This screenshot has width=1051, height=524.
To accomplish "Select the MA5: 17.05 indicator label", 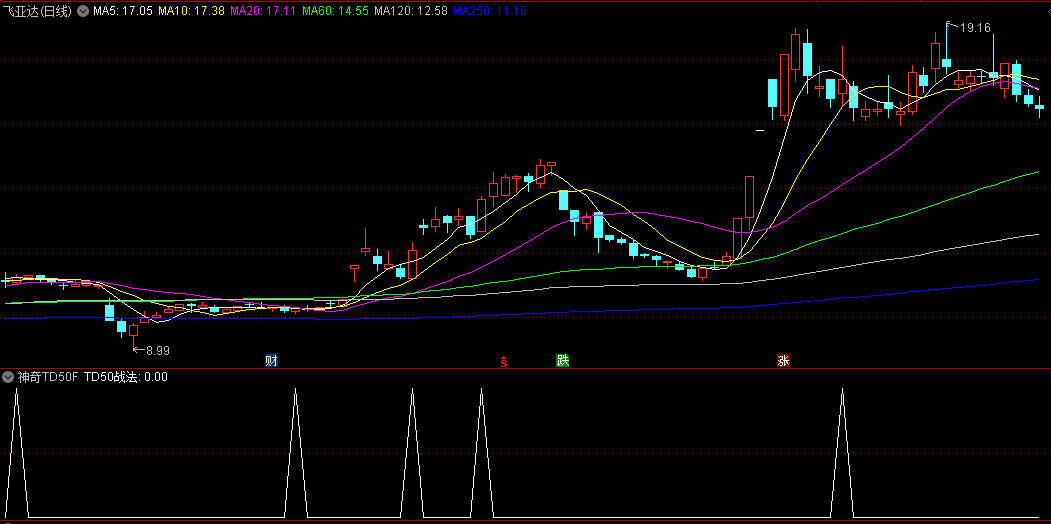I will (x=123, y=11).
